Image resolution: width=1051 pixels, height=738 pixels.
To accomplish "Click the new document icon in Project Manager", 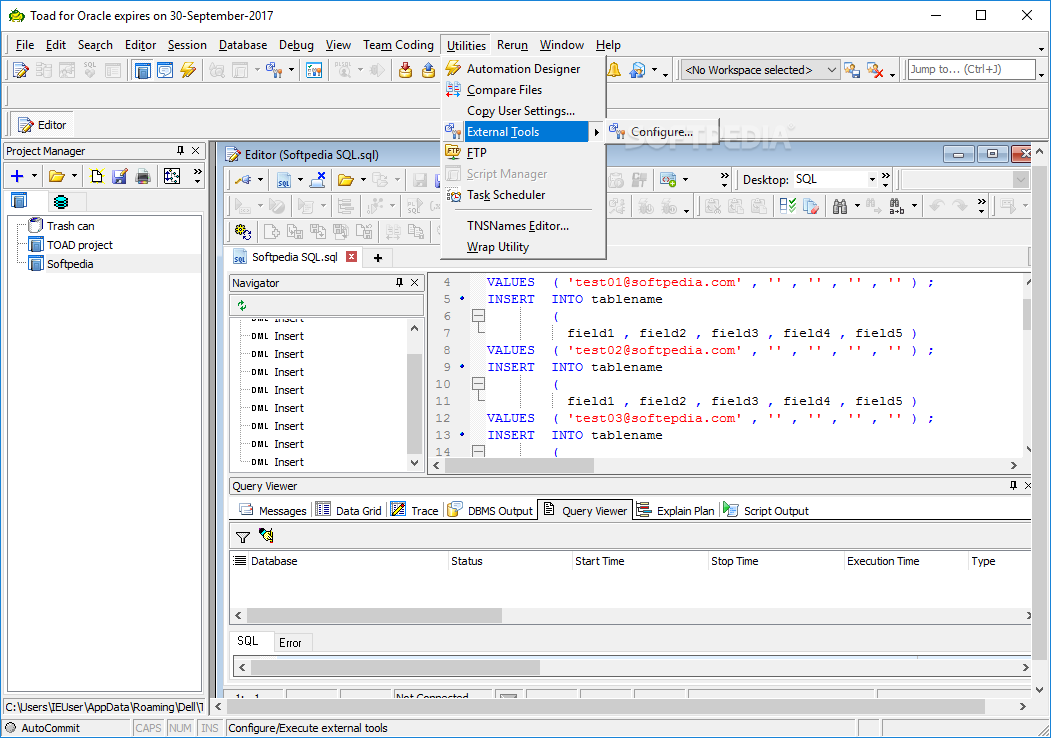I will [97, 176].
